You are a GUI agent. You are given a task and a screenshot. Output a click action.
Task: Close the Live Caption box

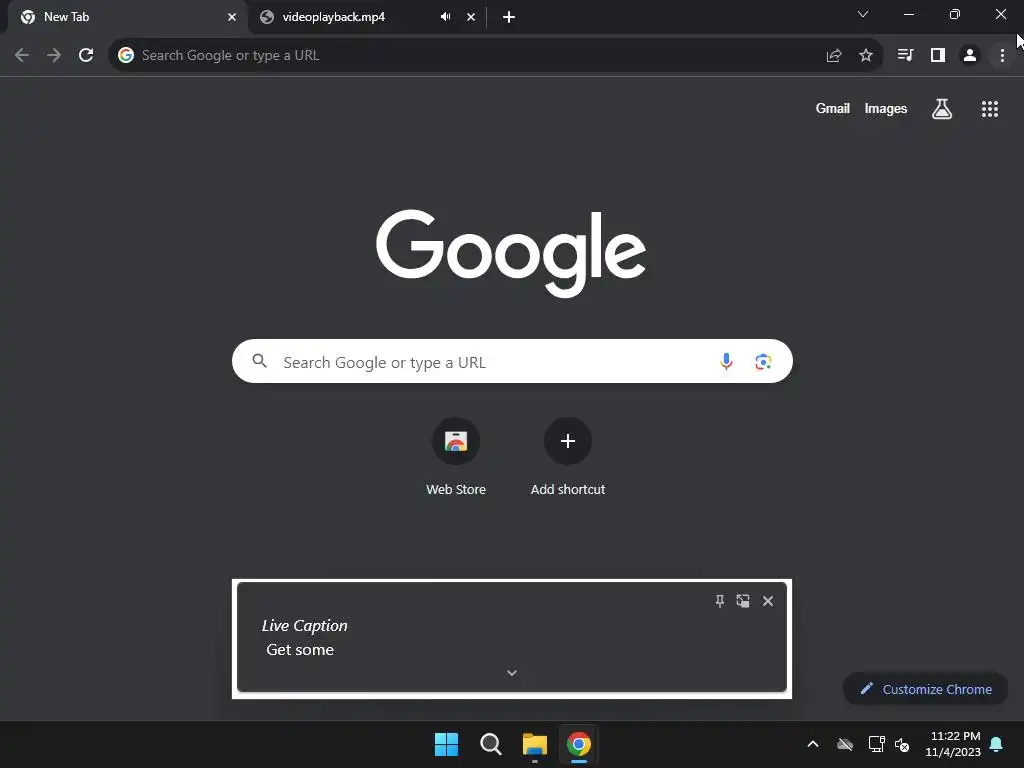768,601
